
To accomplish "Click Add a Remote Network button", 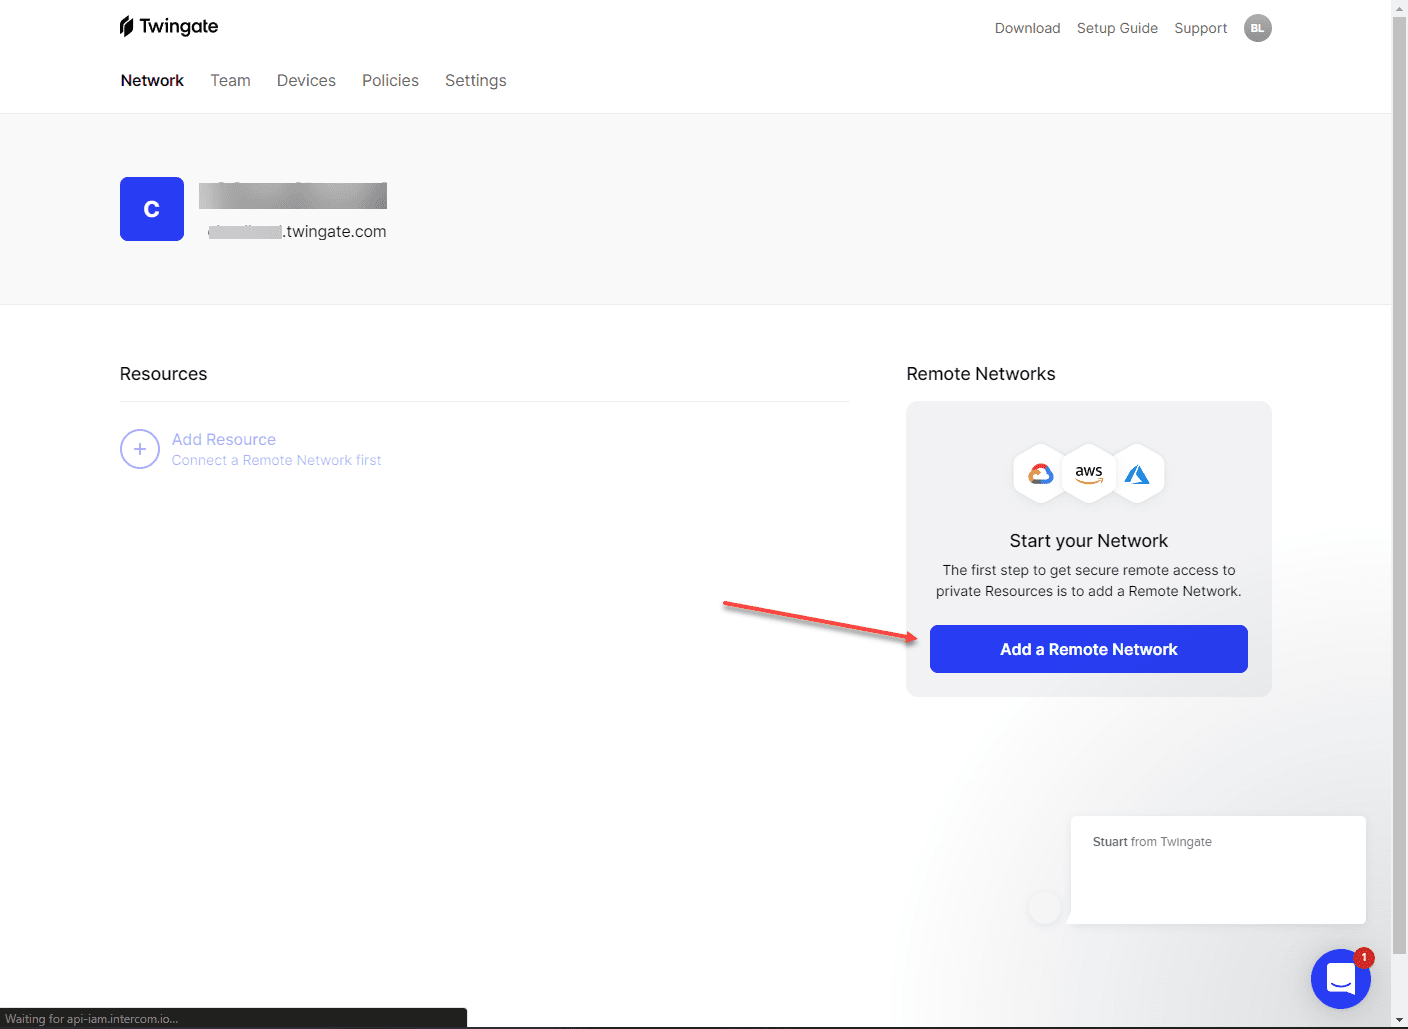I will click(x=1088, y=649).
